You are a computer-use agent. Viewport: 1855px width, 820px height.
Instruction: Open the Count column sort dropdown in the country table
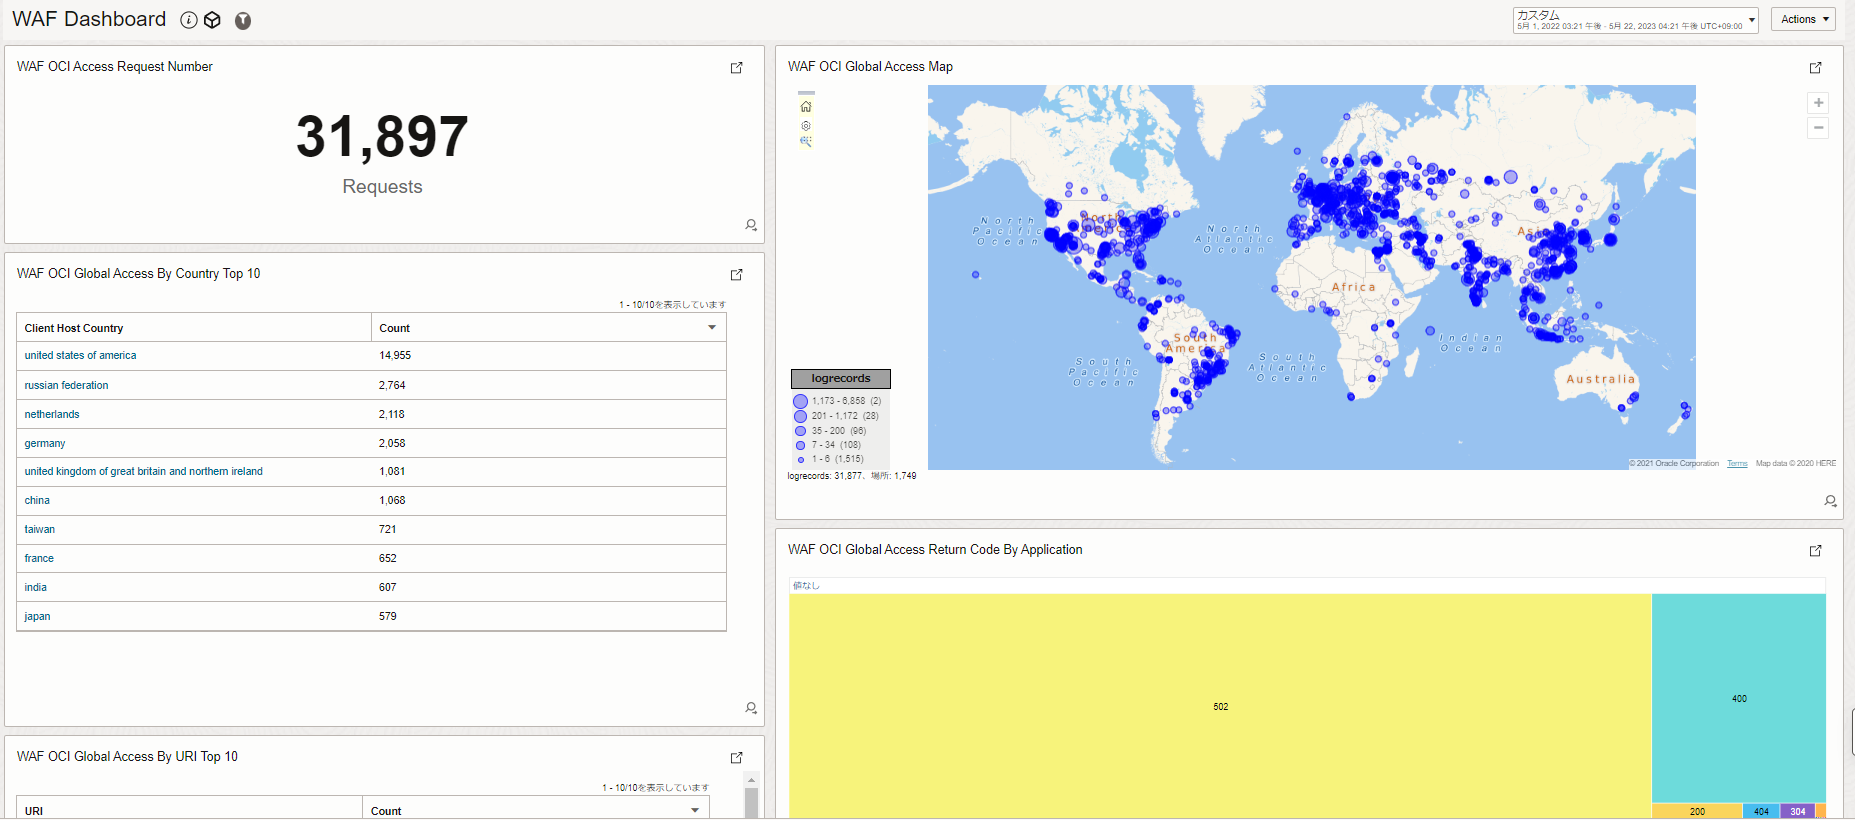(x=712, y=328)
